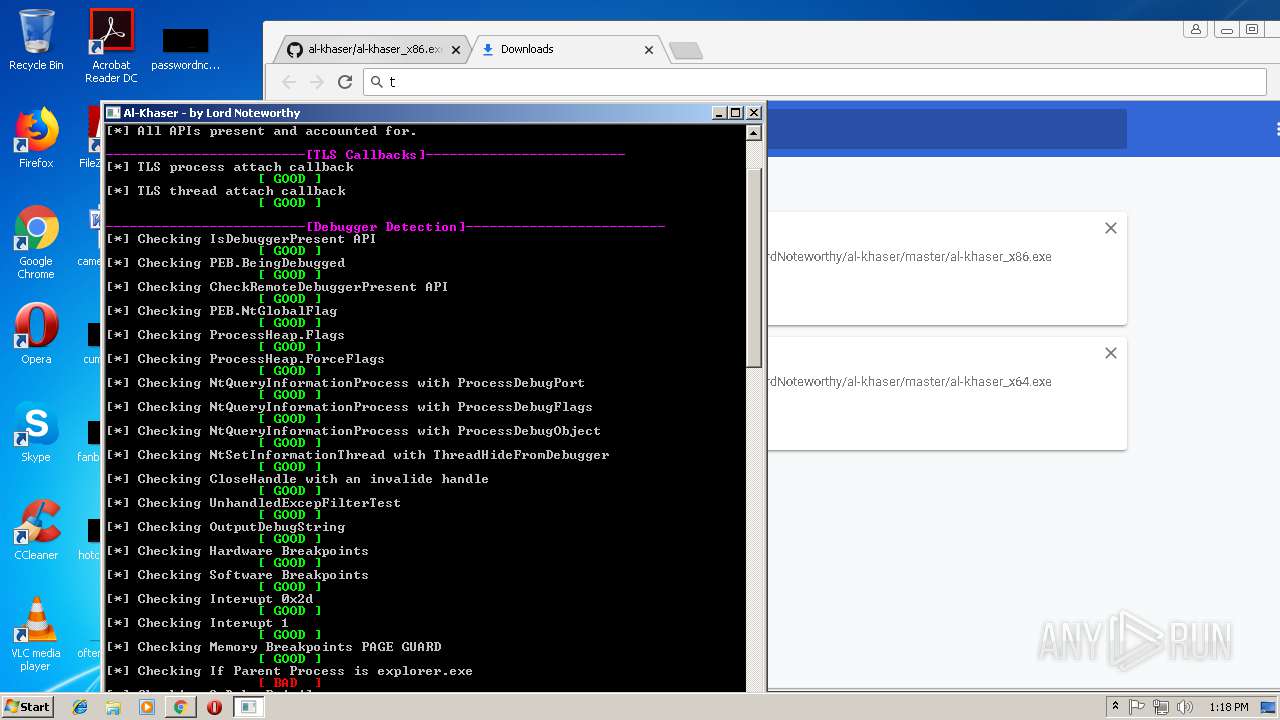Open Internet Explorer from the taskbar
Viewport: 1280px width, 720px height.
click(x=80, y=707)
